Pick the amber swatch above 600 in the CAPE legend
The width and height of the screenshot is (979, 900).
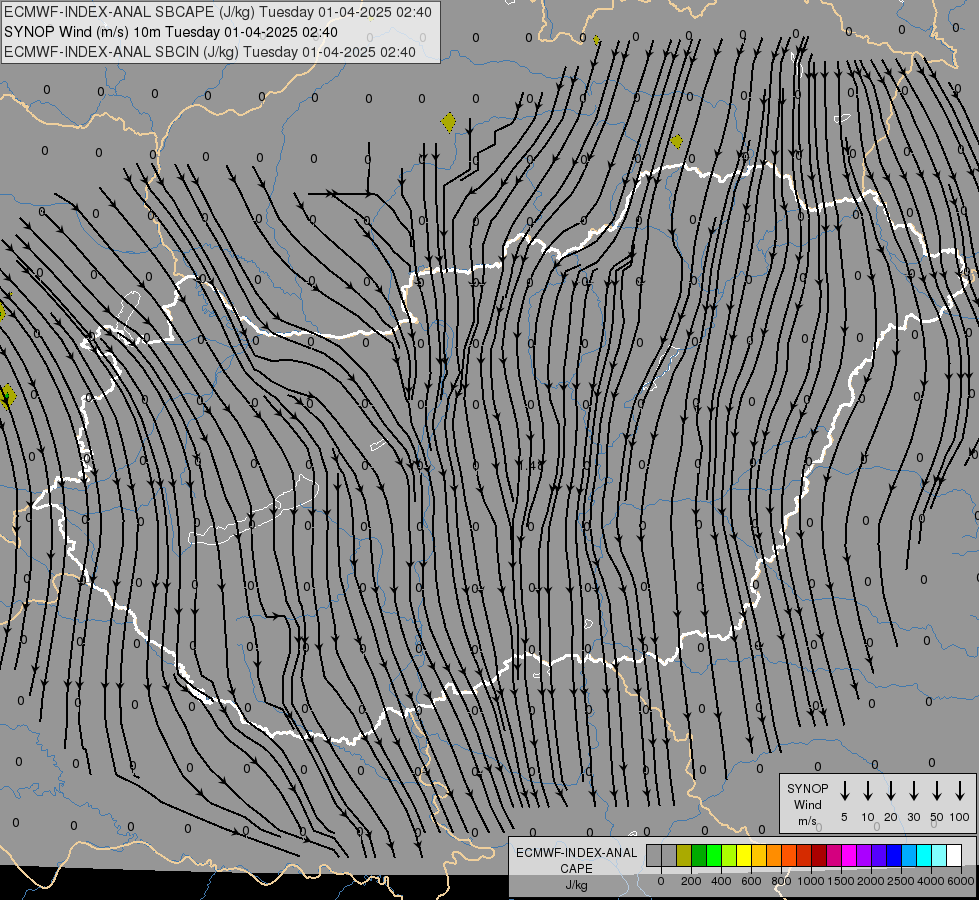click(759, 856)
